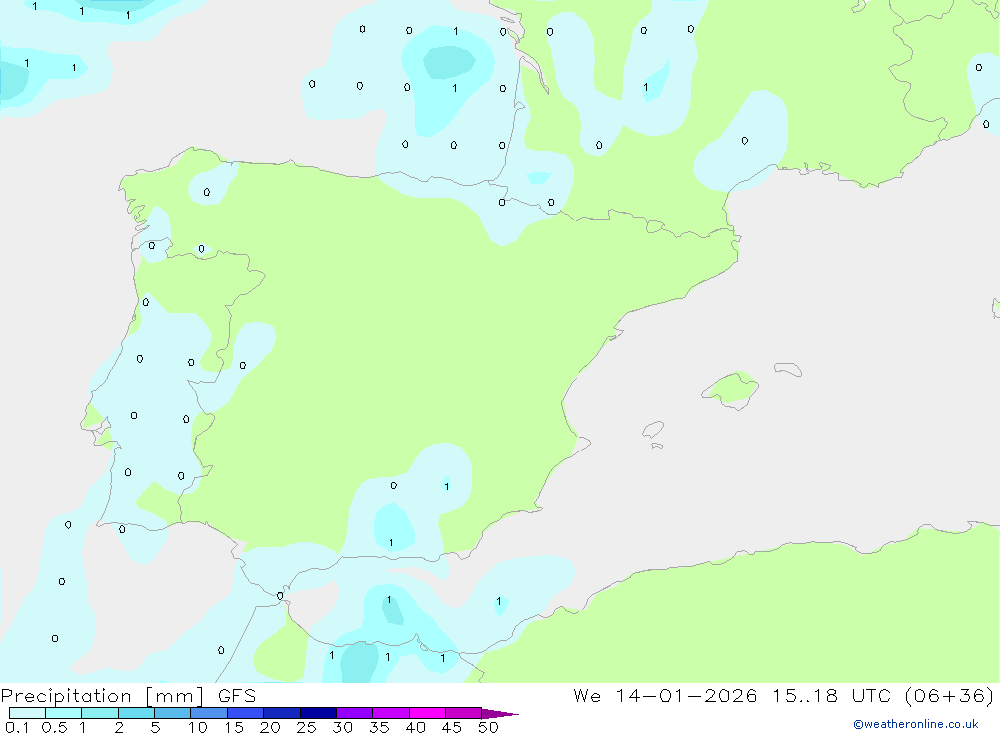Click the 30–35 mm purple legend swatch
Image resolution: width=1000 pixels, height=733 pixels.
coord(355,713)
